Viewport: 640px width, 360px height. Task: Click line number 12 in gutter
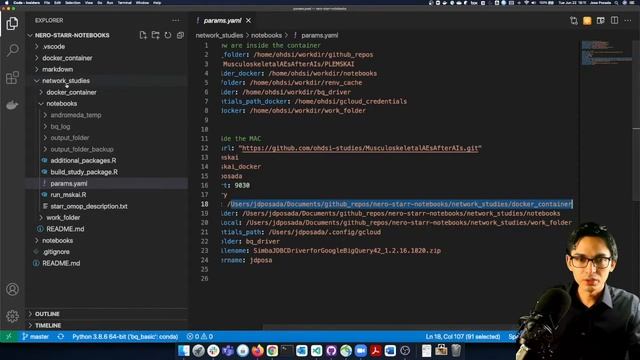coord(204,148)
